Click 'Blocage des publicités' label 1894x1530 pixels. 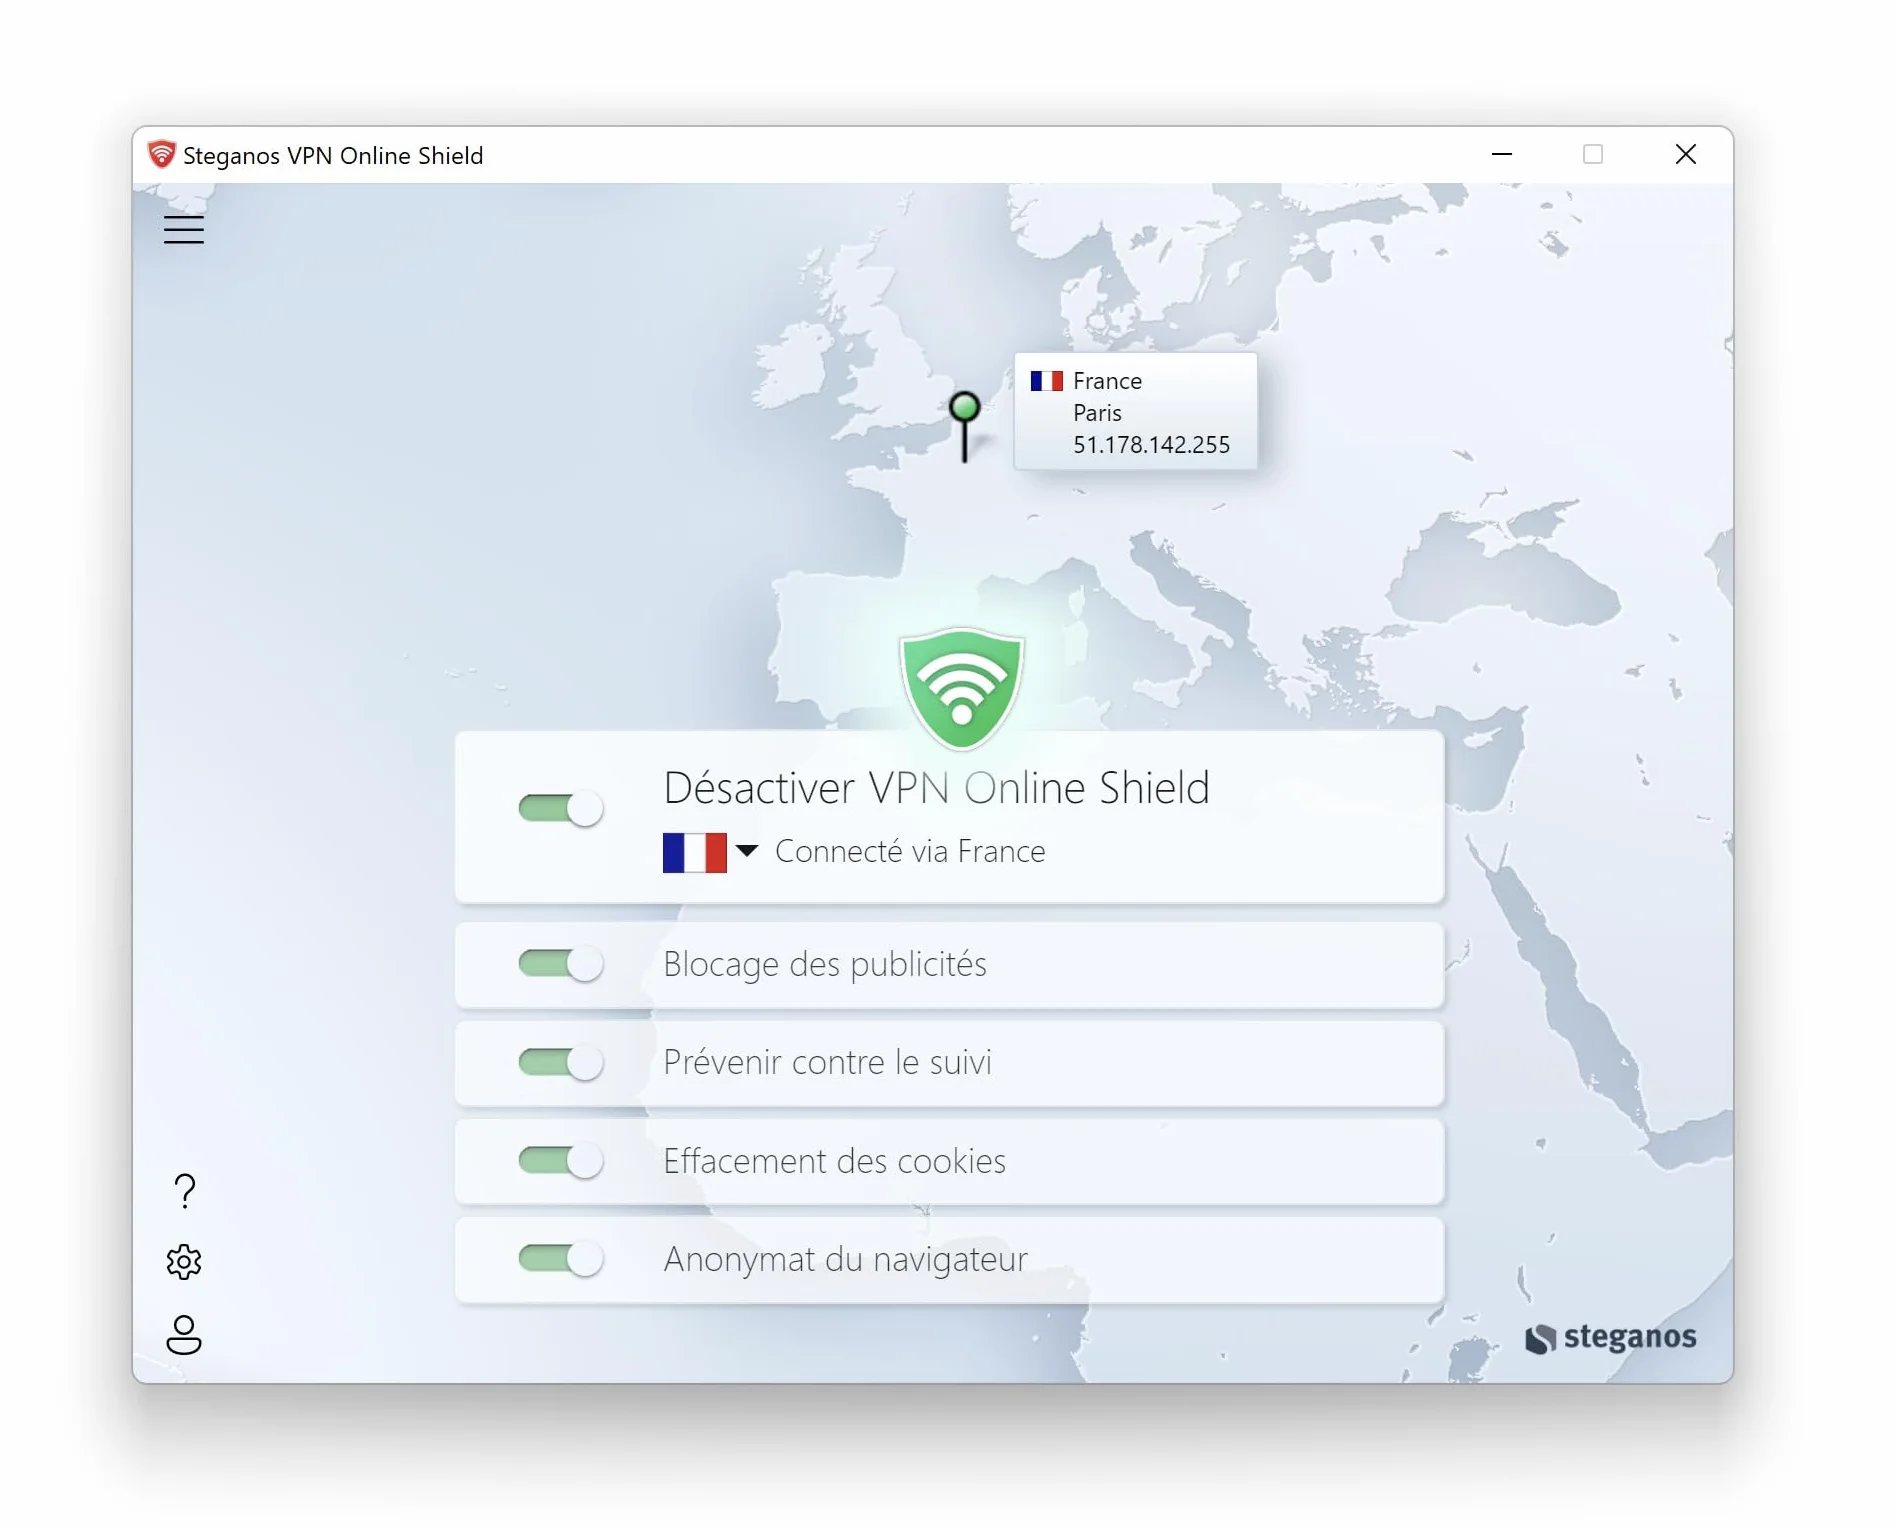pos(825,964)
